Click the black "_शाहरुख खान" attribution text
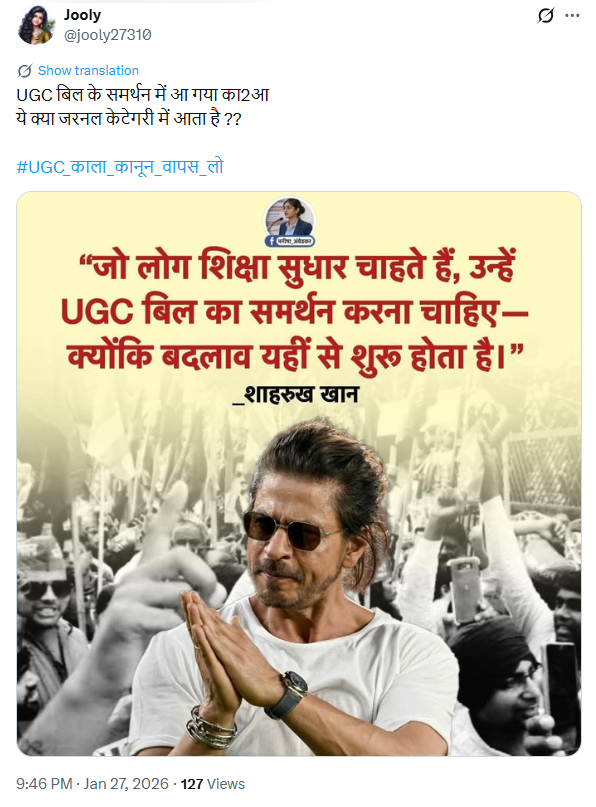This screenshot has width=596, height=807. pyautogui.click(x=295, y=395)
